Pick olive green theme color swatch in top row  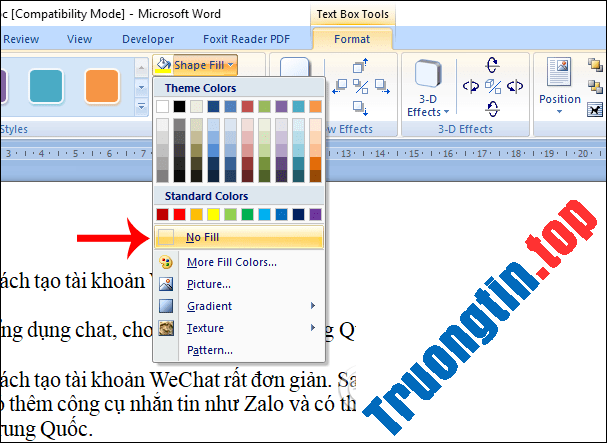click(x=264, y=106)
